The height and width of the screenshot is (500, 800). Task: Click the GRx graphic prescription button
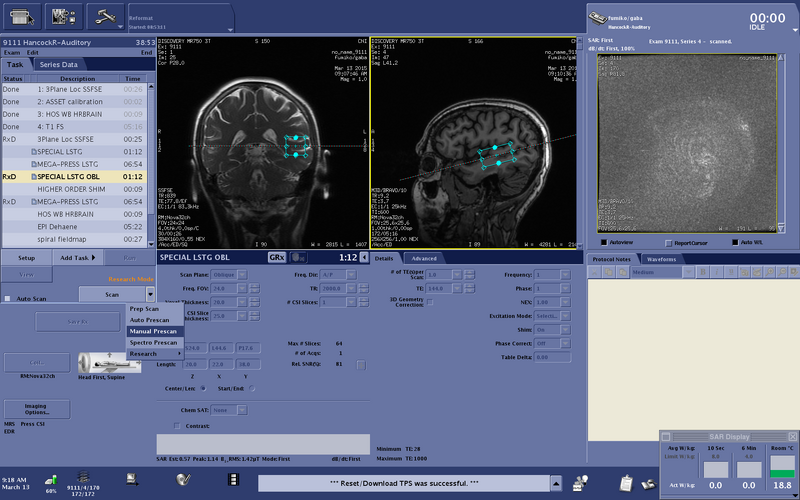(277, 257)
